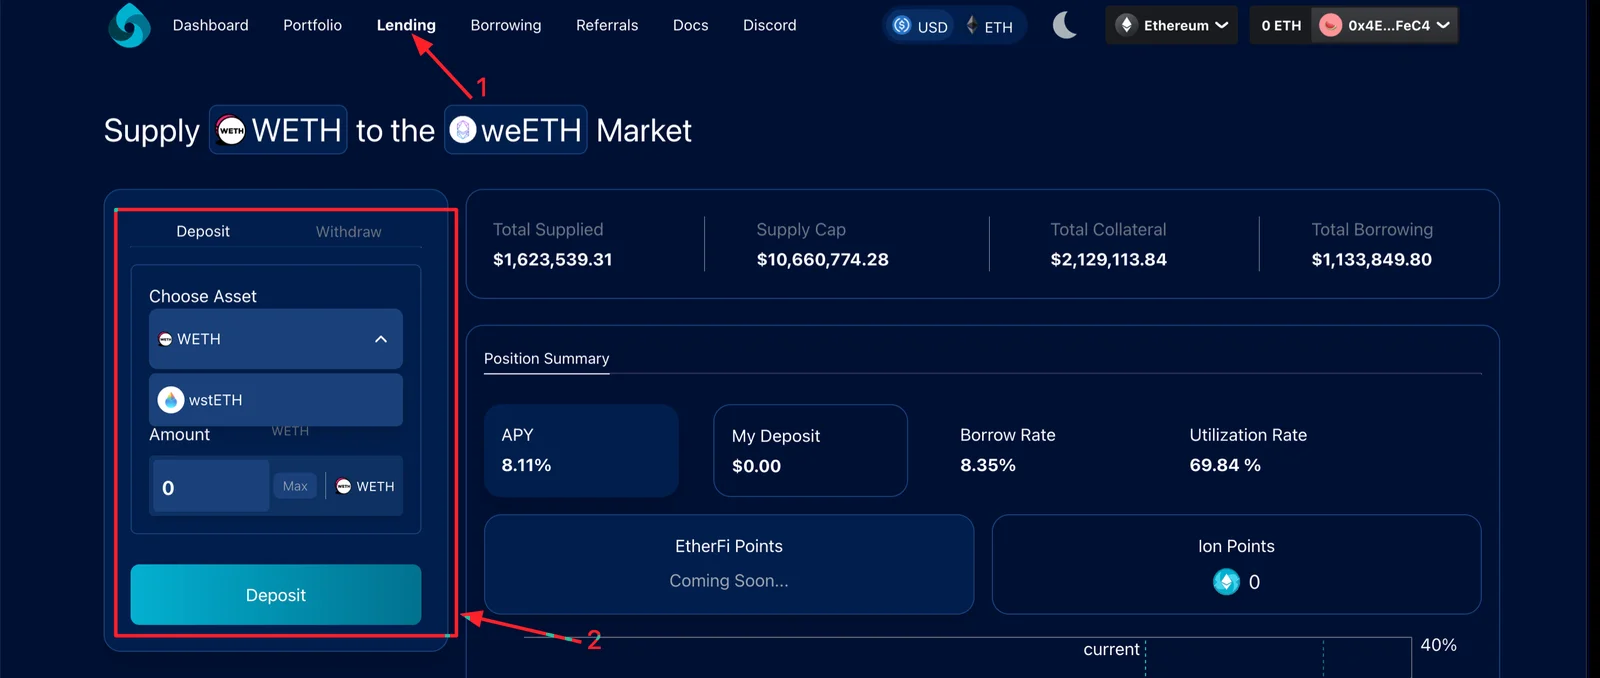Click the My Deposit $0.00 card
The width and height of the screenshot is (1600, 678).
pyautogui.click(x=810, y=450)
